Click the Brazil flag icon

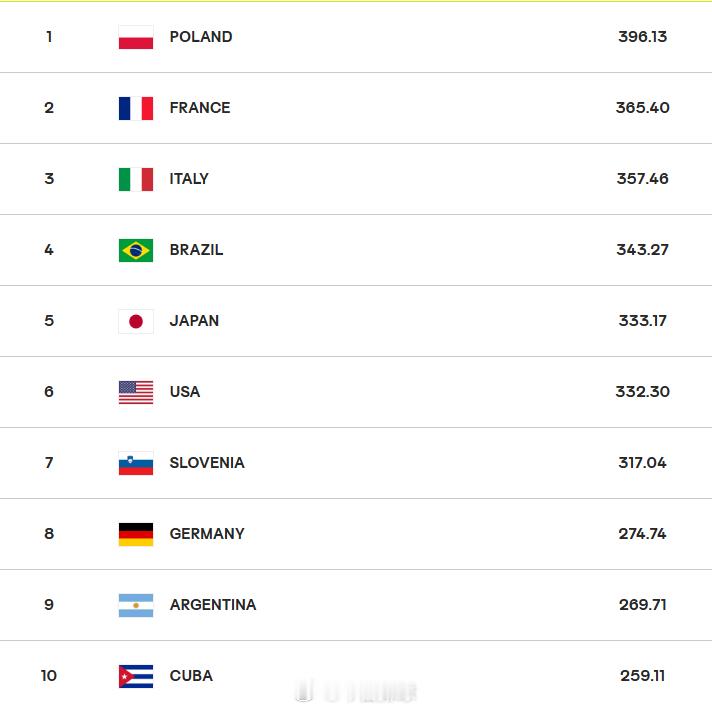(136, 250)
